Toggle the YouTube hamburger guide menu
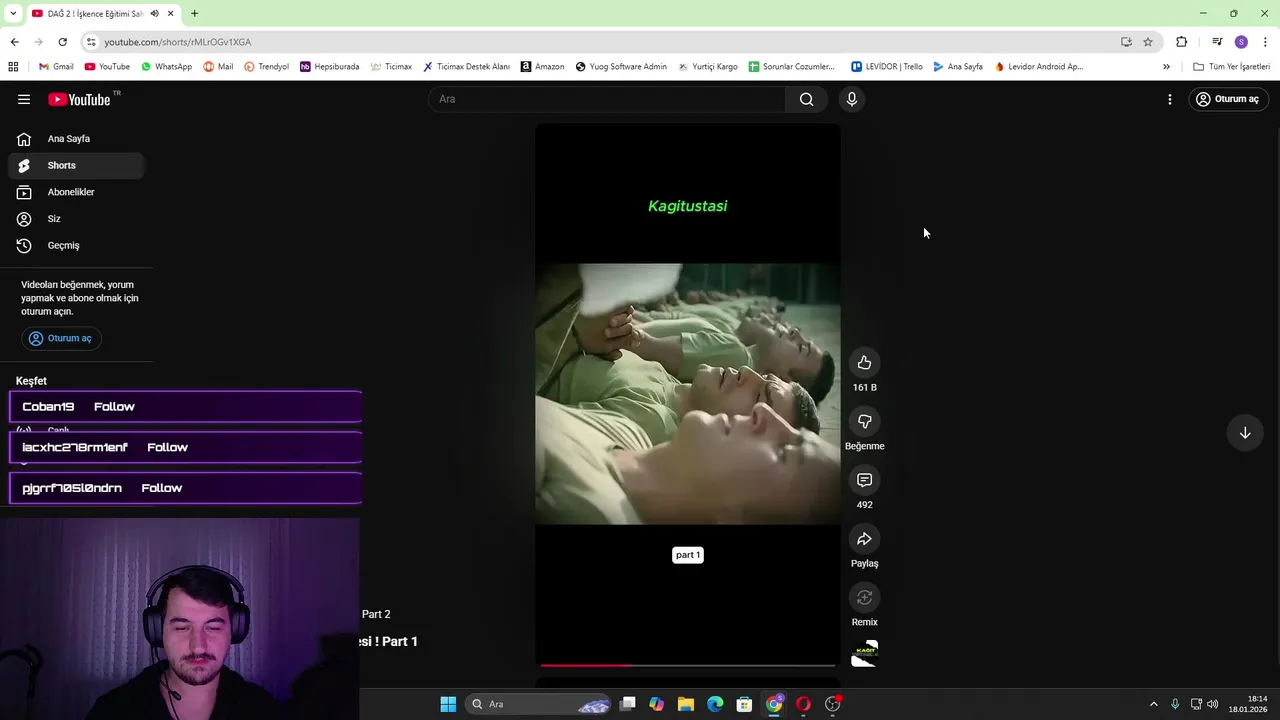 24,99
